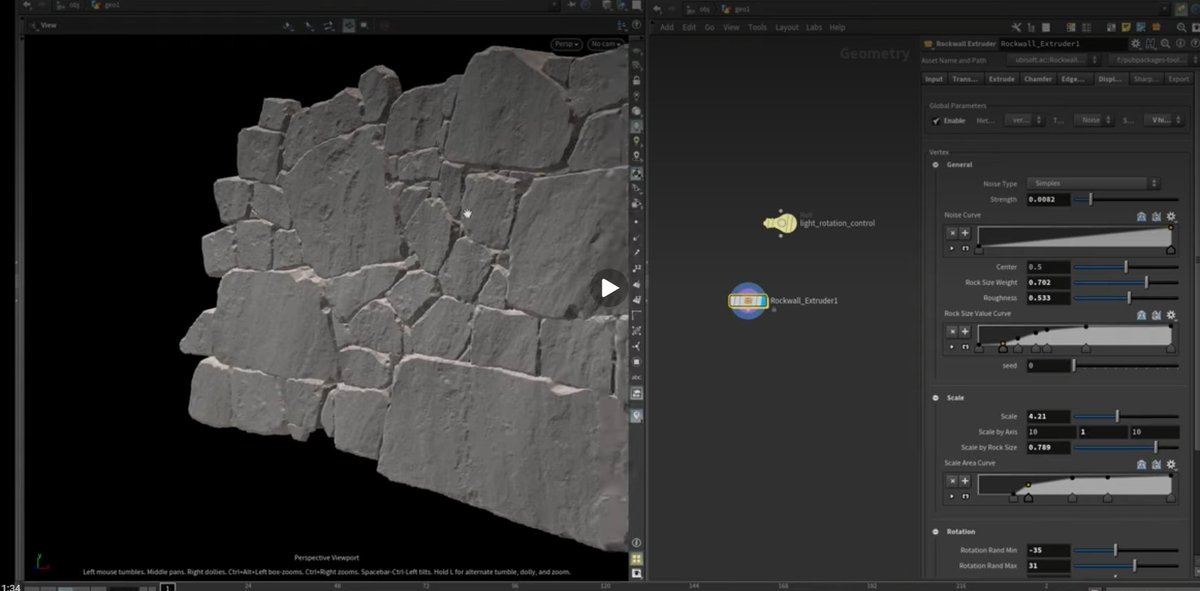The width and height of the screenshot is (1200, 591).
Task: Click the light_rotation_control node icon
Action: [779, 223]
